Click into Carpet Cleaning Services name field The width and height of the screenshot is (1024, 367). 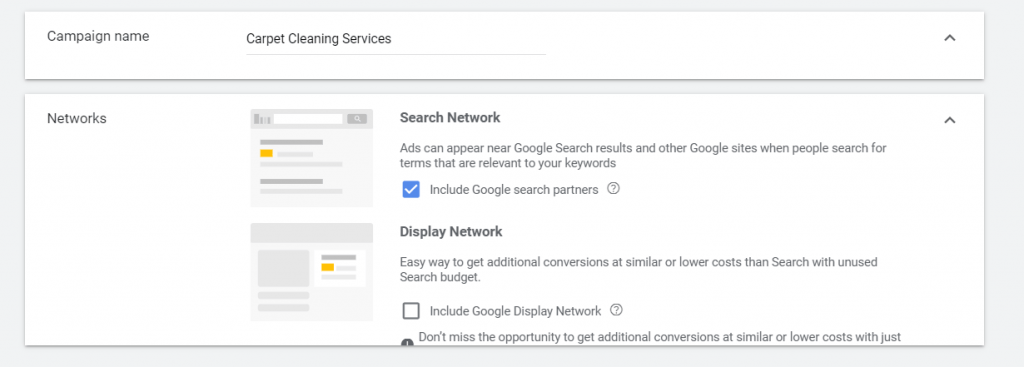396,39
